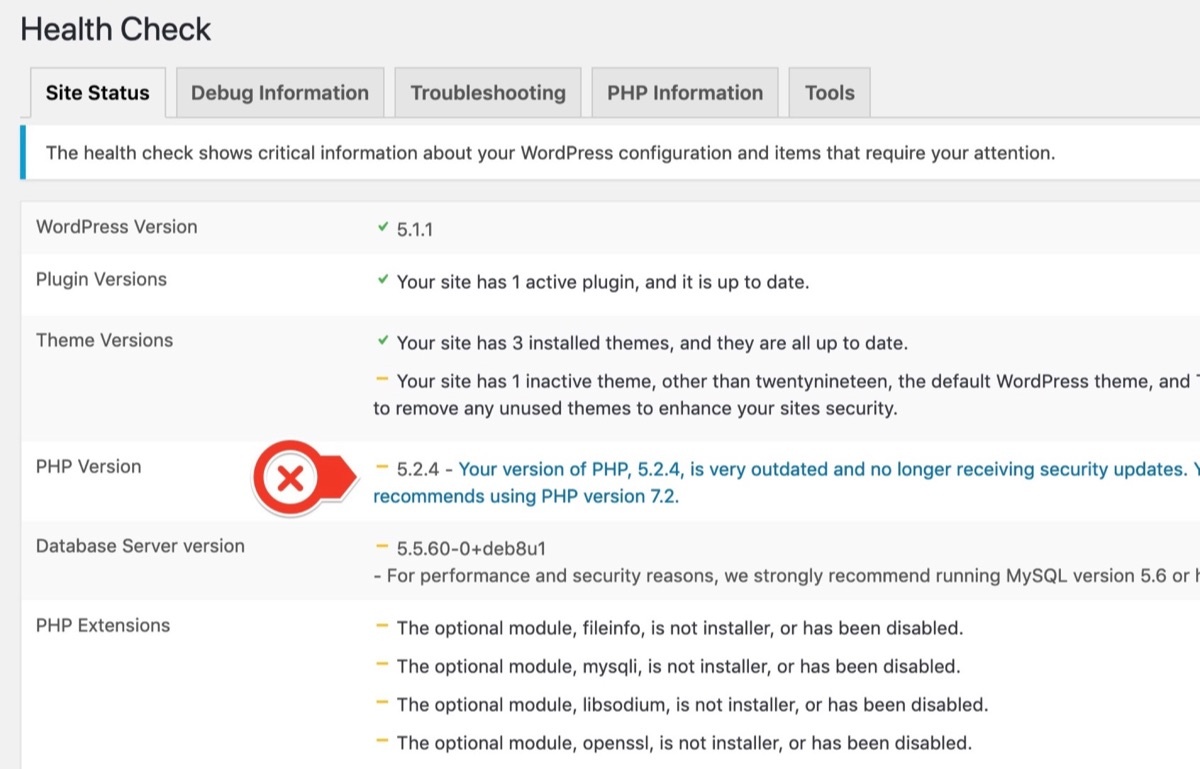Select the health check info notice text

(x=550, y=154)
